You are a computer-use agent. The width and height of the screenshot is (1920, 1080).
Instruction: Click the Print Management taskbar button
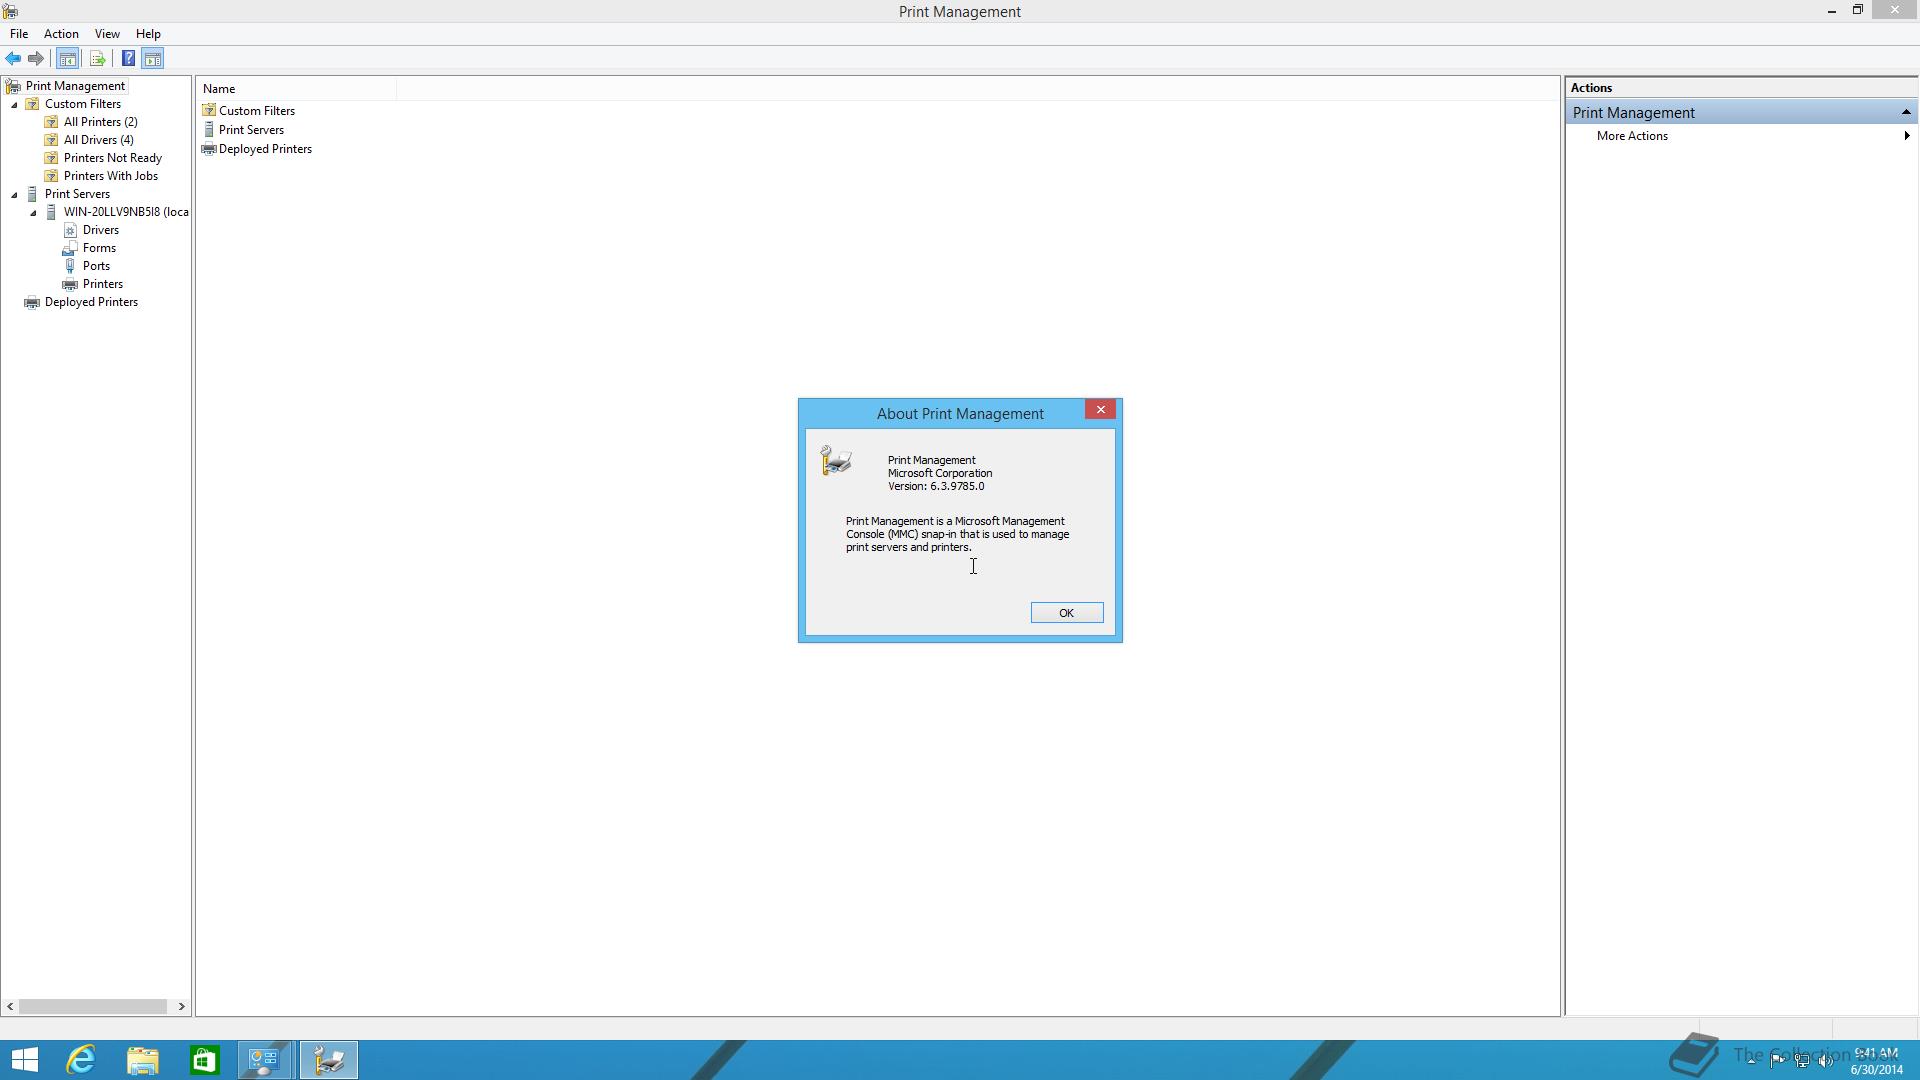329,1060
